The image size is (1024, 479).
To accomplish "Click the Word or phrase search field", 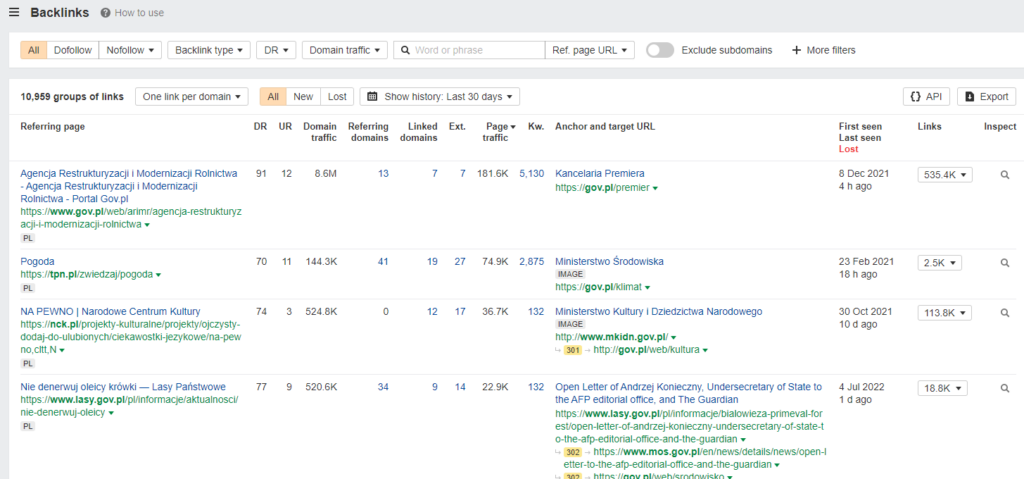I will click(x=475, y=50).
